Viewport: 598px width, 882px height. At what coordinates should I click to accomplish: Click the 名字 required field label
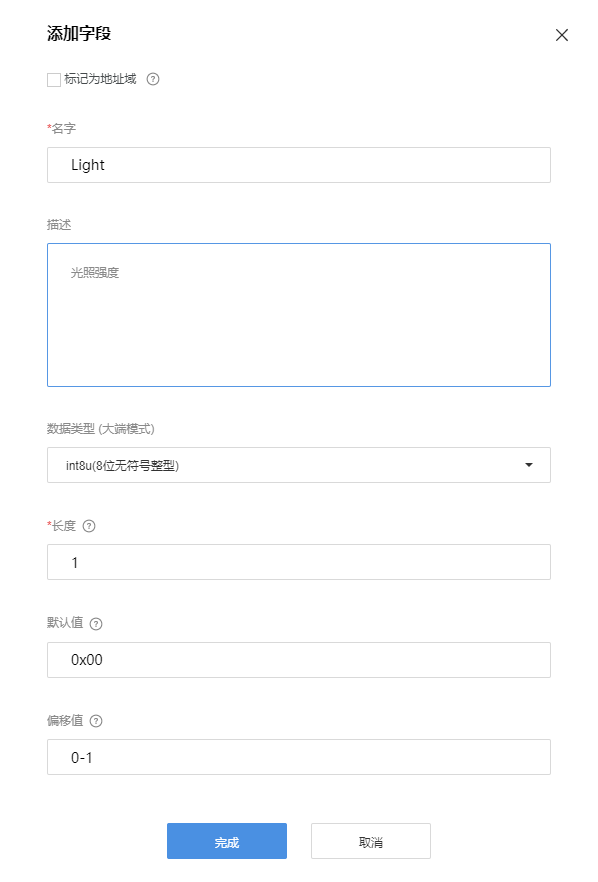click(x=58, y=129)
